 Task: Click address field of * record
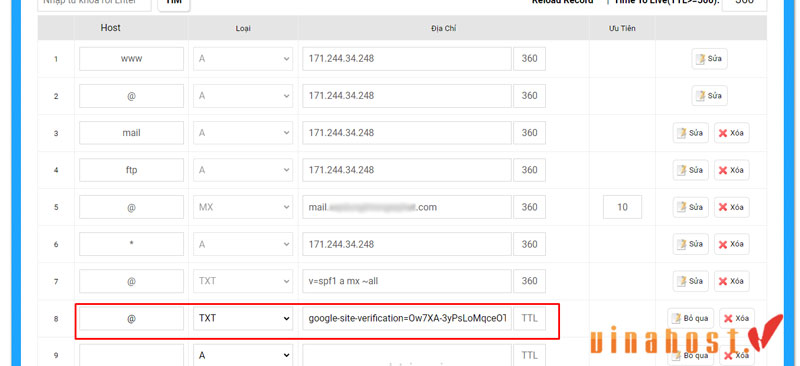pos(407,244)
